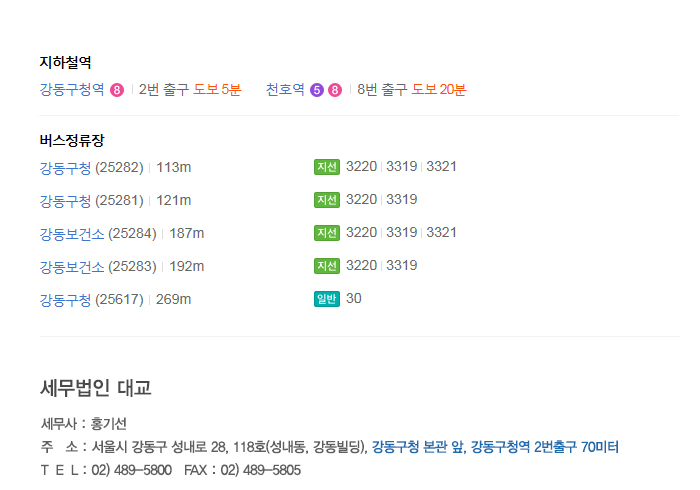The width and height of the screenshot is (700, 490).
Task: Click 지선 badge for stop 25284
Action: (327, 233)
